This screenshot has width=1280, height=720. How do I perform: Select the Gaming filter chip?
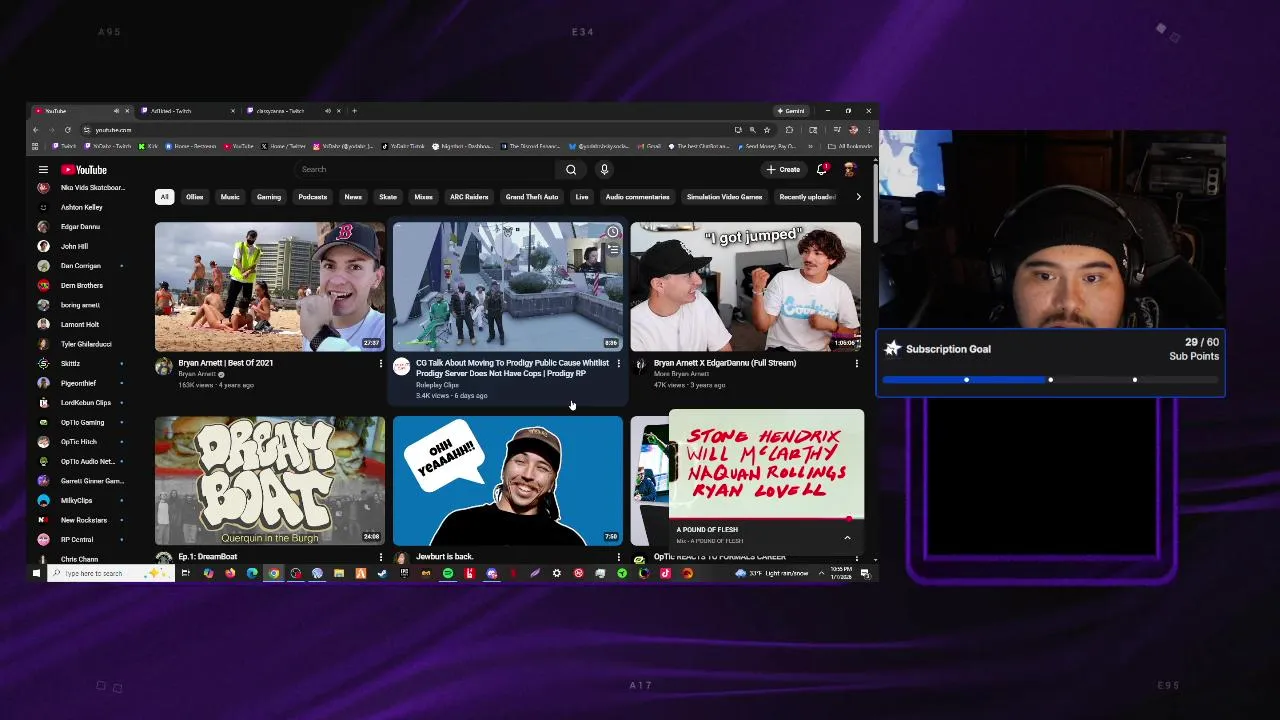269,197
